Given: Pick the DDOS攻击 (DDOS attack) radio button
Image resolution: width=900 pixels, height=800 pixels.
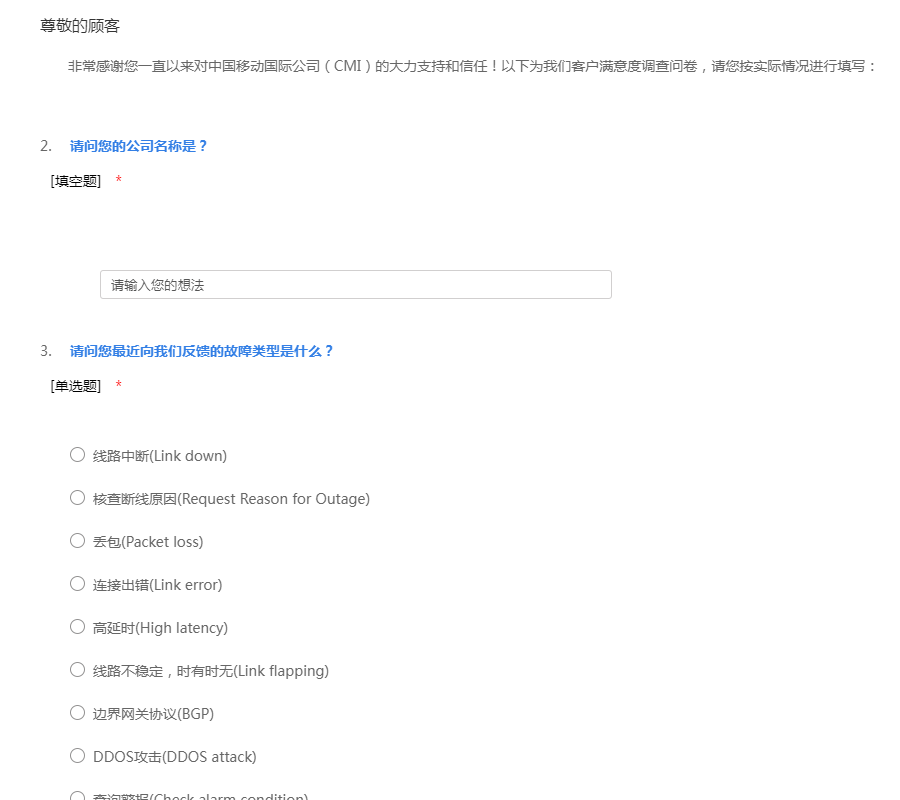Looking at the screenshot, I should coord(77,756).
